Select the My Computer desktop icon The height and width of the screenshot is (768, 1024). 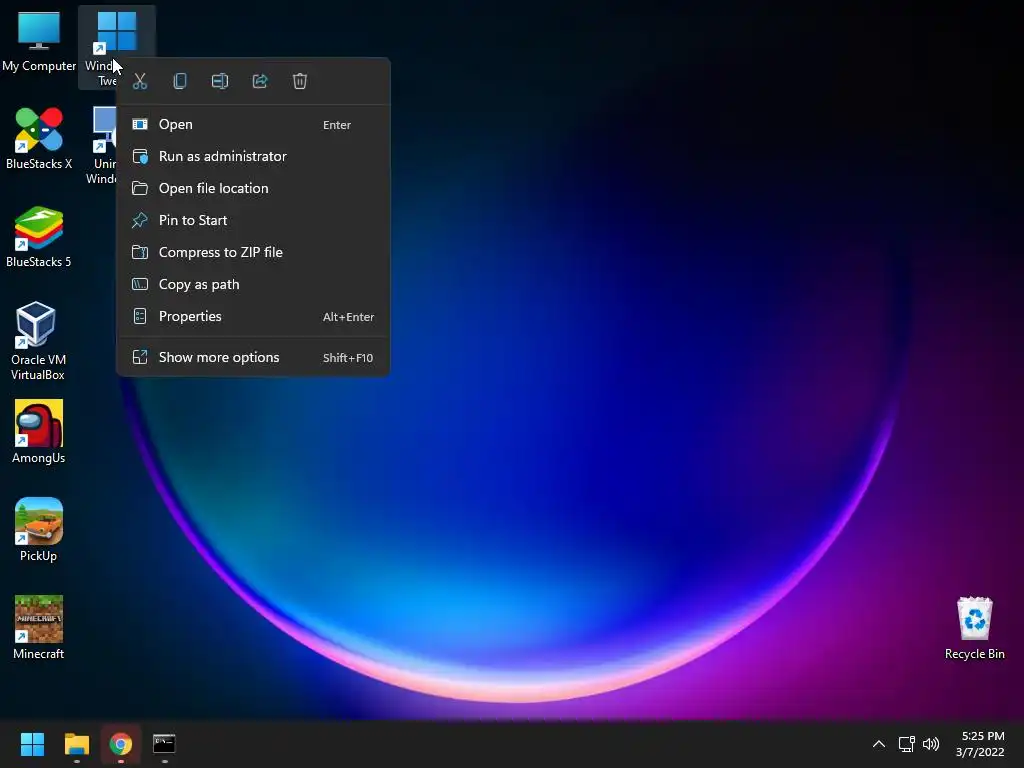pyautogui.click(x=39, y=41)
